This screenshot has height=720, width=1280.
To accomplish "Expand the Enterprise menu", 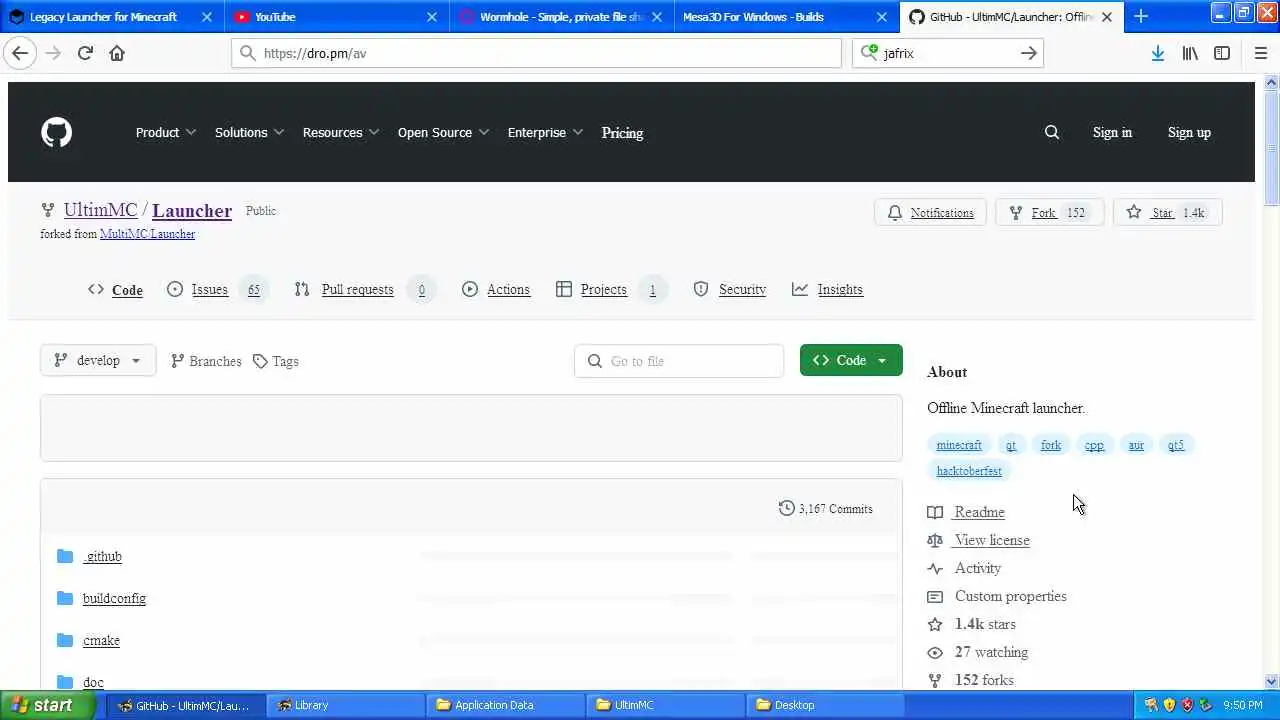I will [545, 132].
